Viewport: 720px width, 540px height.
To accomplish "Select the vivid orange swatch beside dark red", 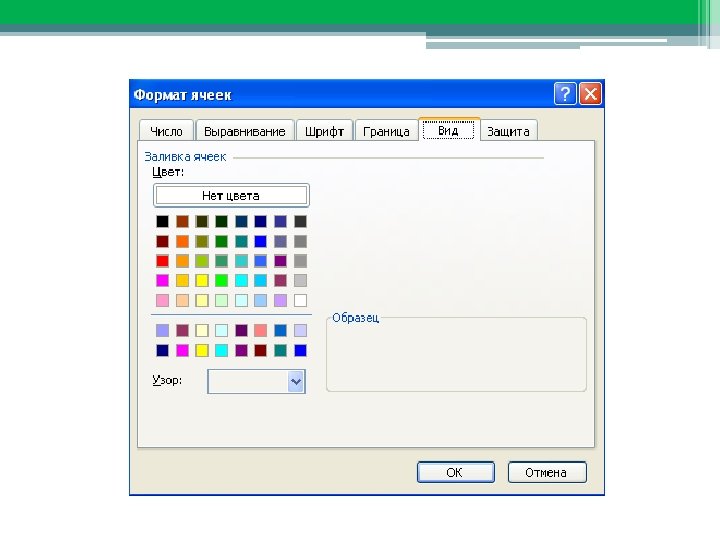I will [182, 241].
